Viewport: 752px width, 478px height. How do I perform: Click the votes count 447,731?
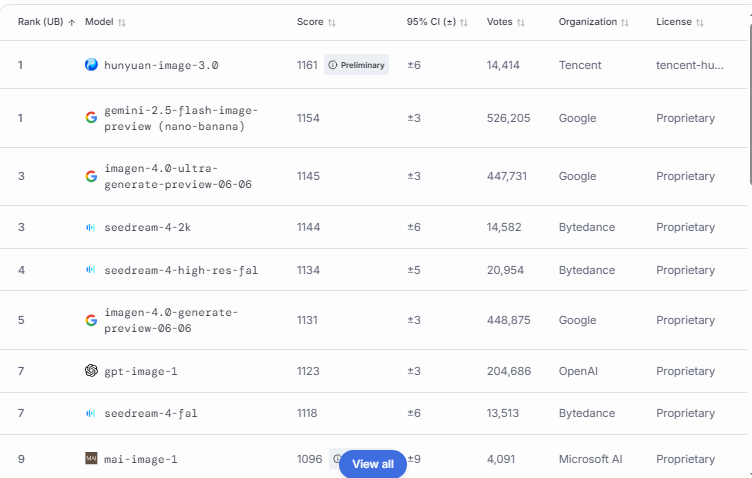(x=507, y=176)
